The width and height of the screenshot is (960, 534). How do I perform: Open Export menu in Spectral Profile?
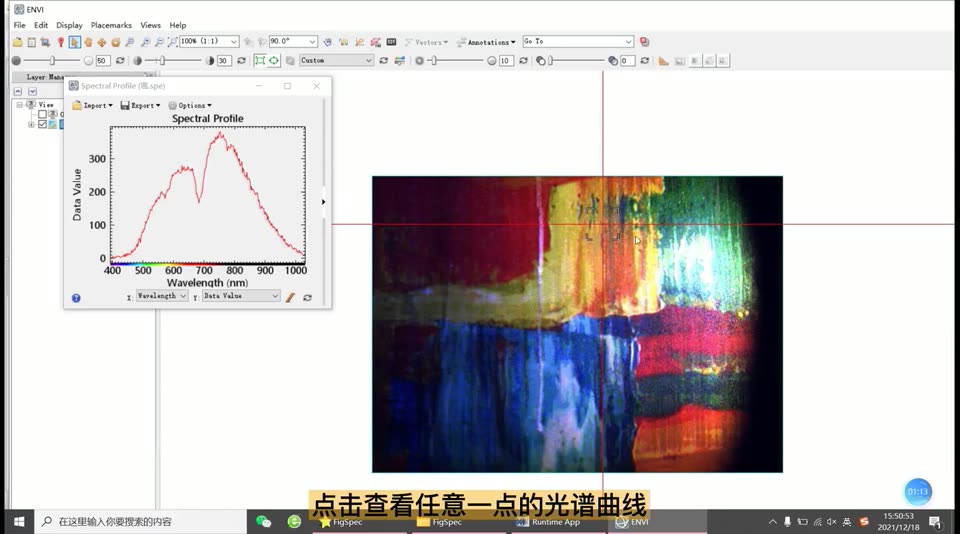coord(140,105)
